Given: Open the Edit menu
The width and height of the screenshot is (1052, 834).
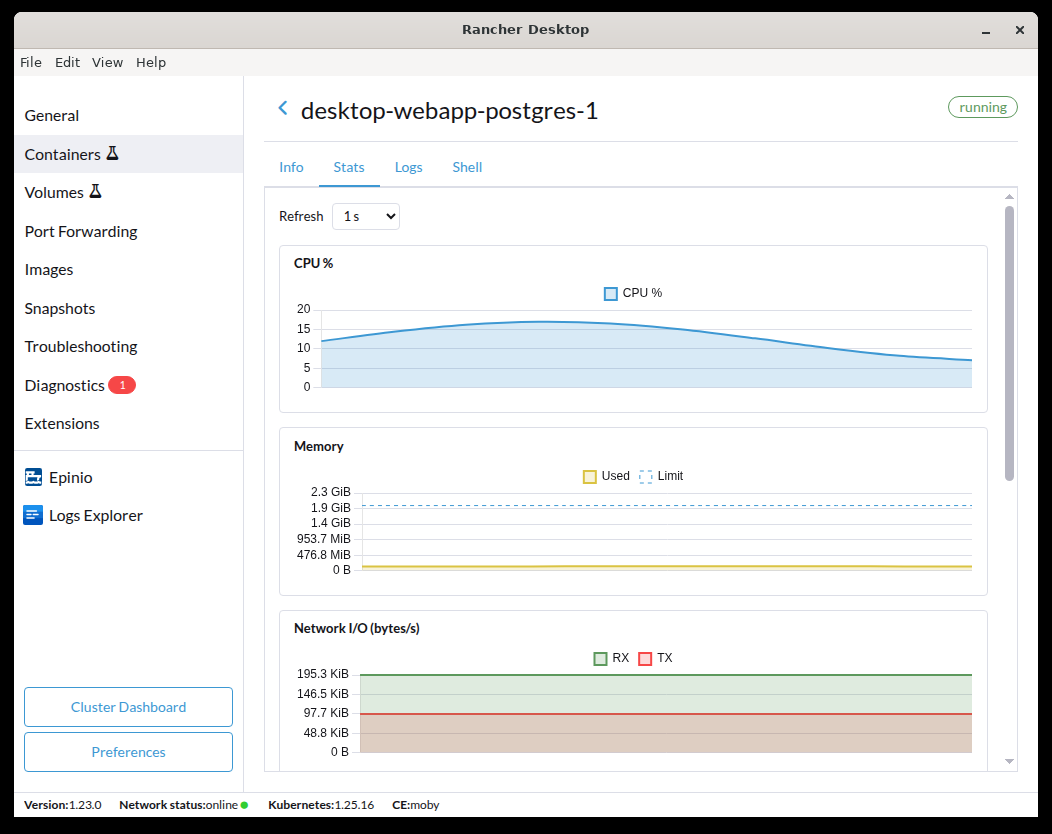Looking at the screenshot, I should pyautogui.click(x=67, y=62).
